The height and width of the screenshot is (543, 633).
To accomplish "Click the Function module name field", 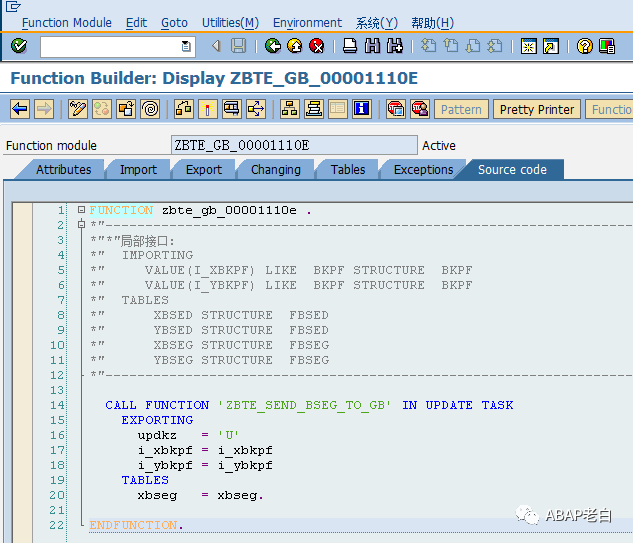I will point(294,145).
